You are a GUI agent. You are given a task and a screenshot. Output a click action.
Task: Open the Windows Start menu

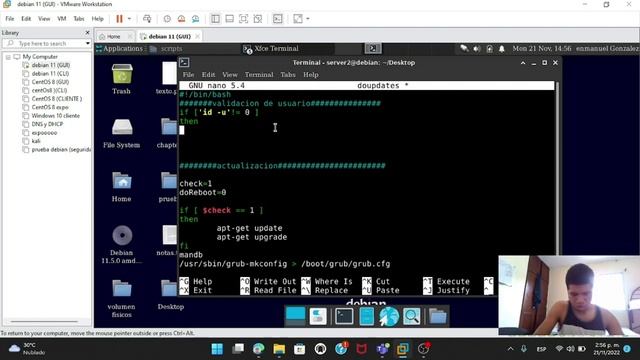coord(217,349)
